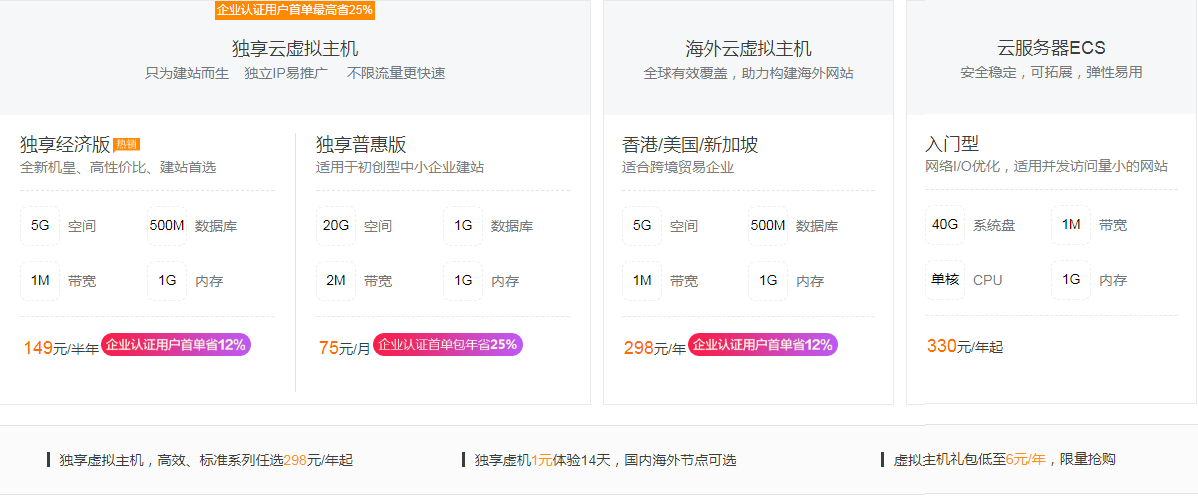Select the 独享普惠版 plan title

tap(361, 144)
